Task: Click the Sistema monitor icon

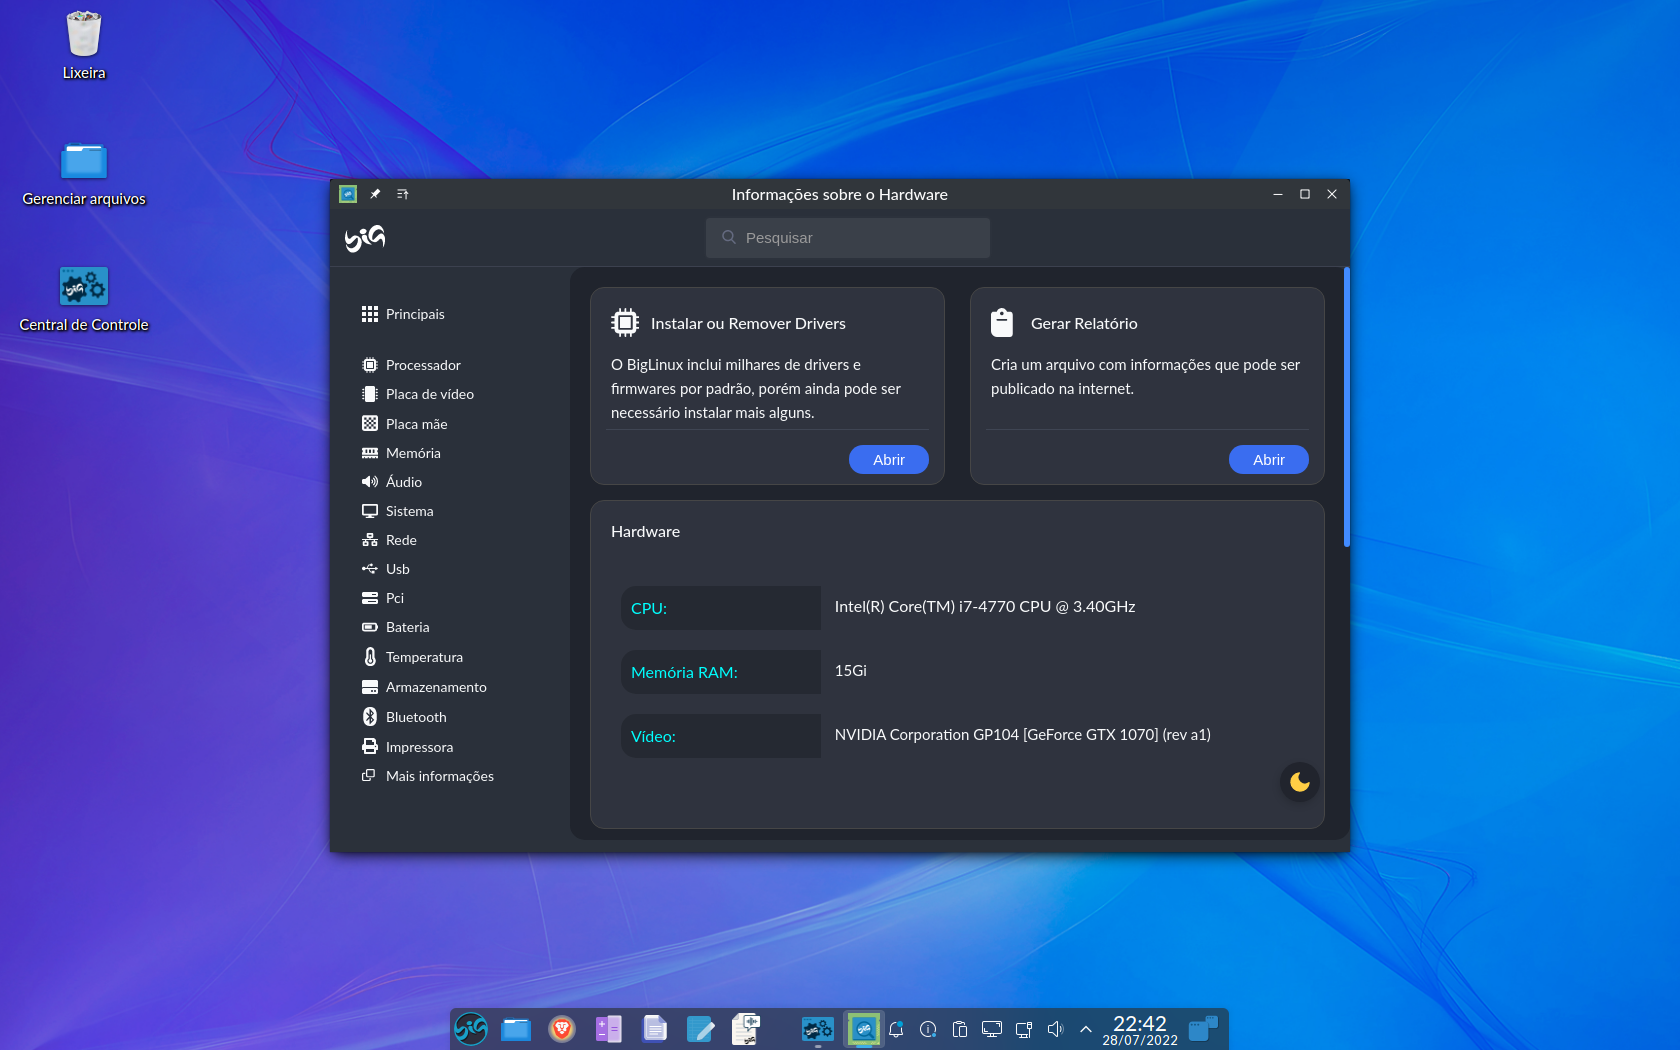Action: pyautogui.click(x=370, y=511)
